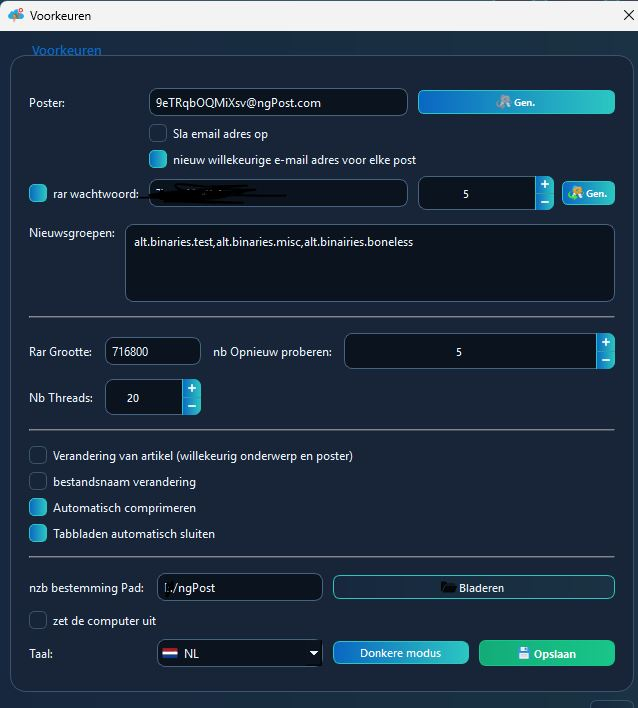Click the Rar Grootte input field
The width and height of the screenshot is (638, 708).
coord(152,351)
